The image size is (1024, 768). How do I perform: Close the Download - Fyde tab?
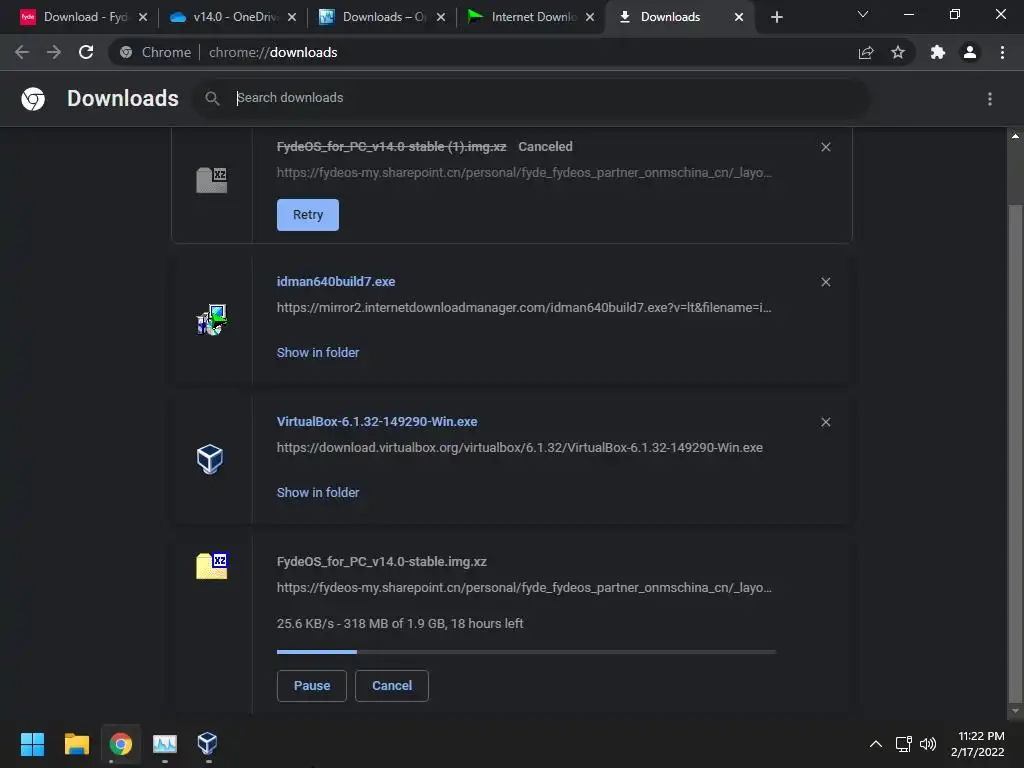coord(143,17)
